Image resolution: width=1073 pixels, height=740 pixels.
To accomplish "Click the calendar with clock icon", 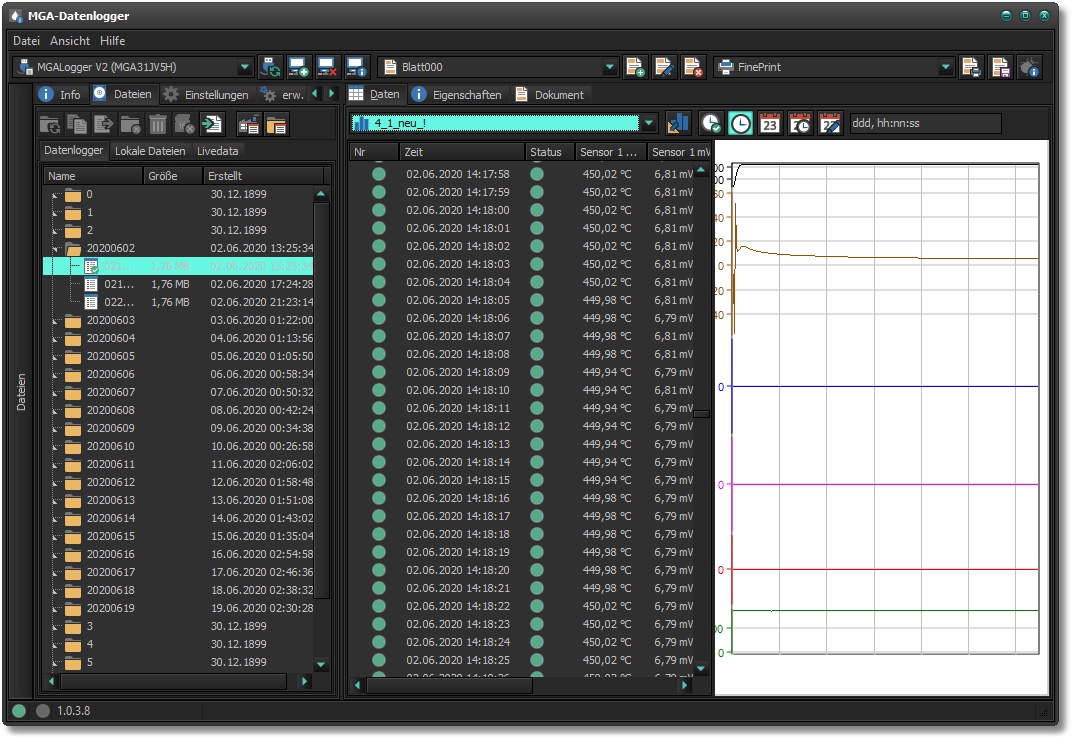I will click(x=800, y=123).
